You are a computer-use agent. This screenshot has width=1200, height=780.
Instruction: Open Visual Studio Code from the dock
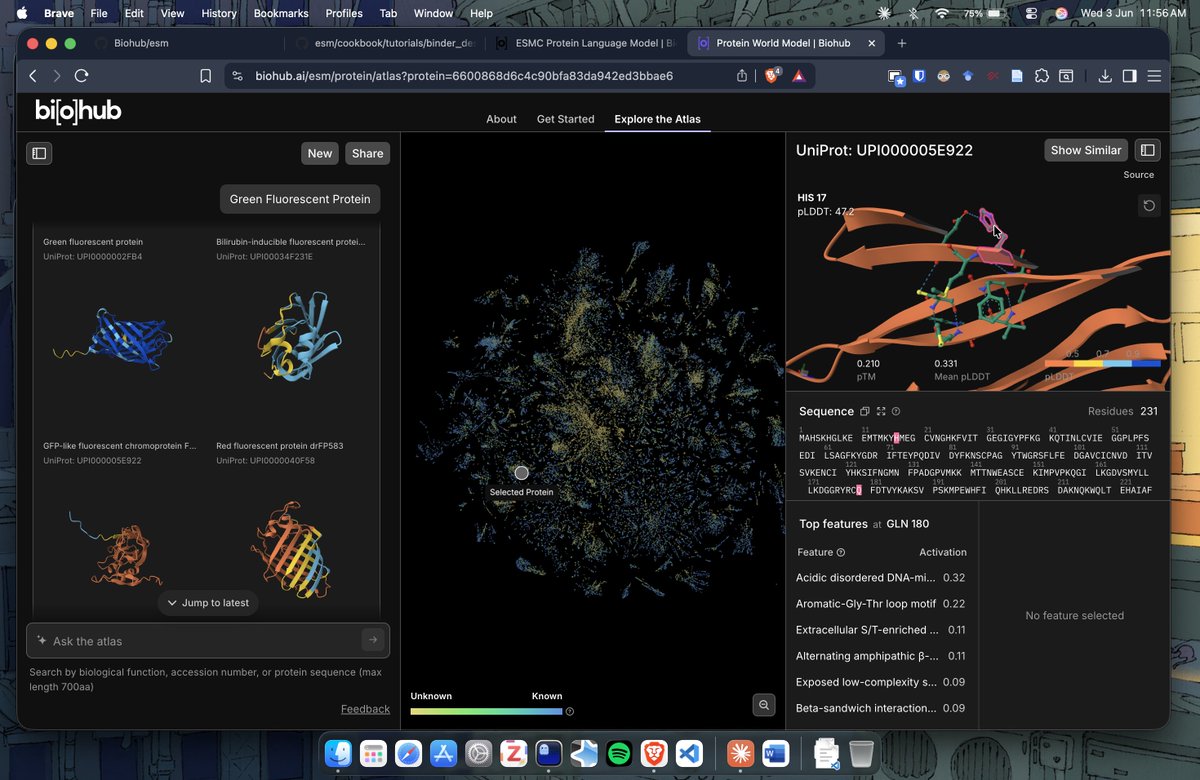(689, 752)
